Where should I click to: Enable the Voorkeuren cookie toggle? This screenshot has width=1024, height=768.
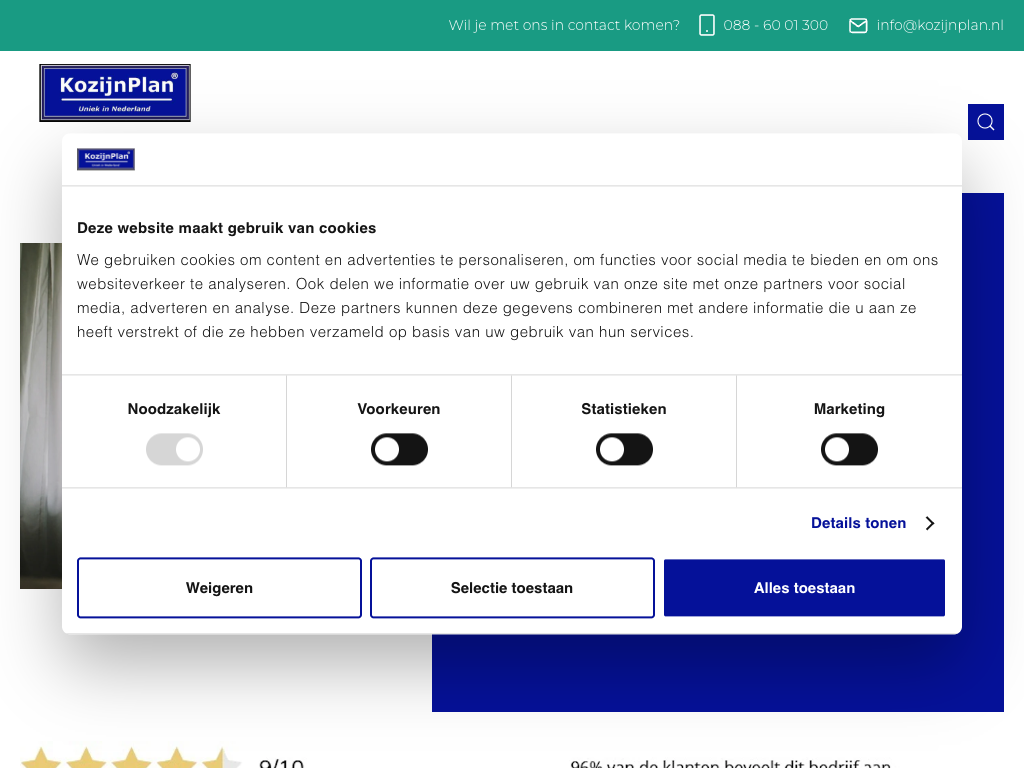(x=399, y=449)
